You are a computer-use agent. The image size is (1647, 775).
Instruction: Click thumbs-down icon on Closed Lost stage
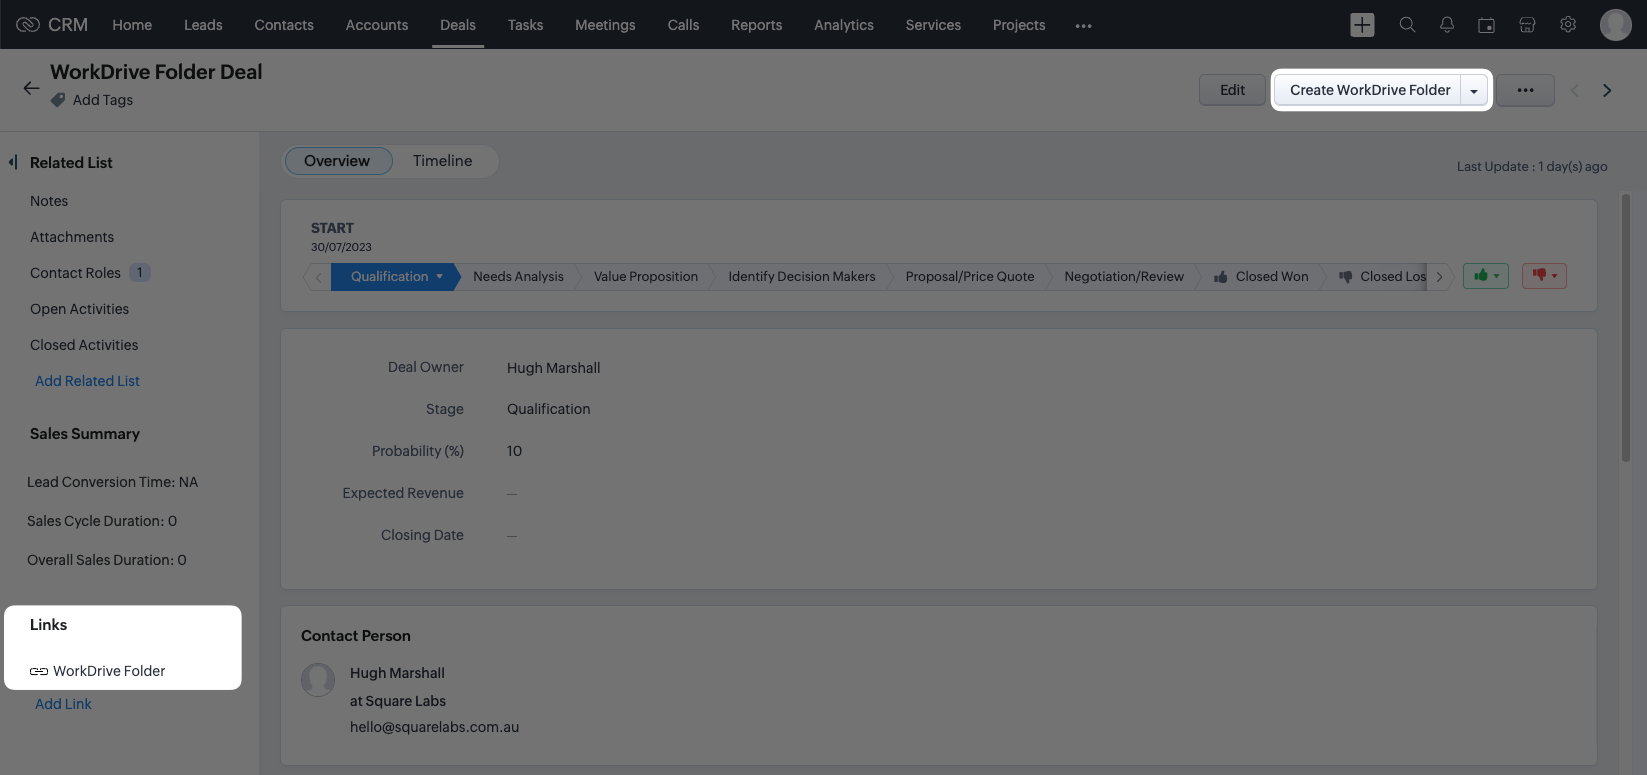(x=1345, y=277)
